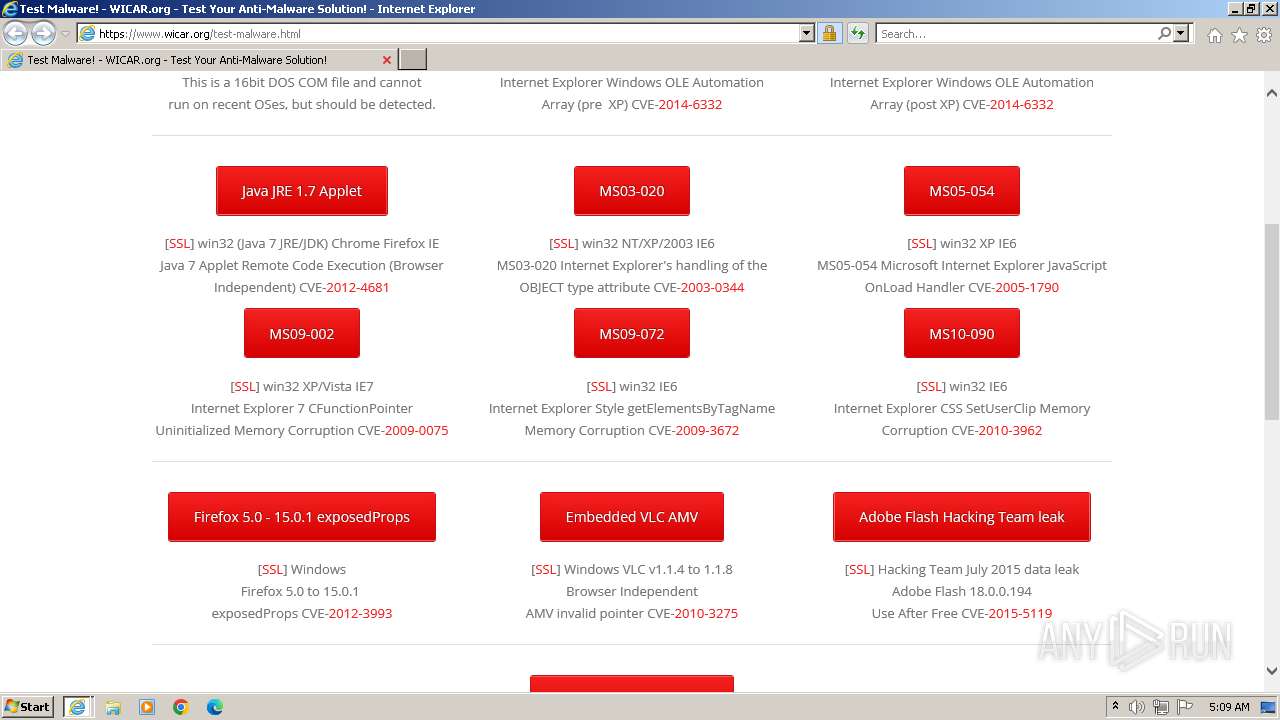Show hidden system tray icons
Screen dimensions: 1280x720
click(1116, 707)
